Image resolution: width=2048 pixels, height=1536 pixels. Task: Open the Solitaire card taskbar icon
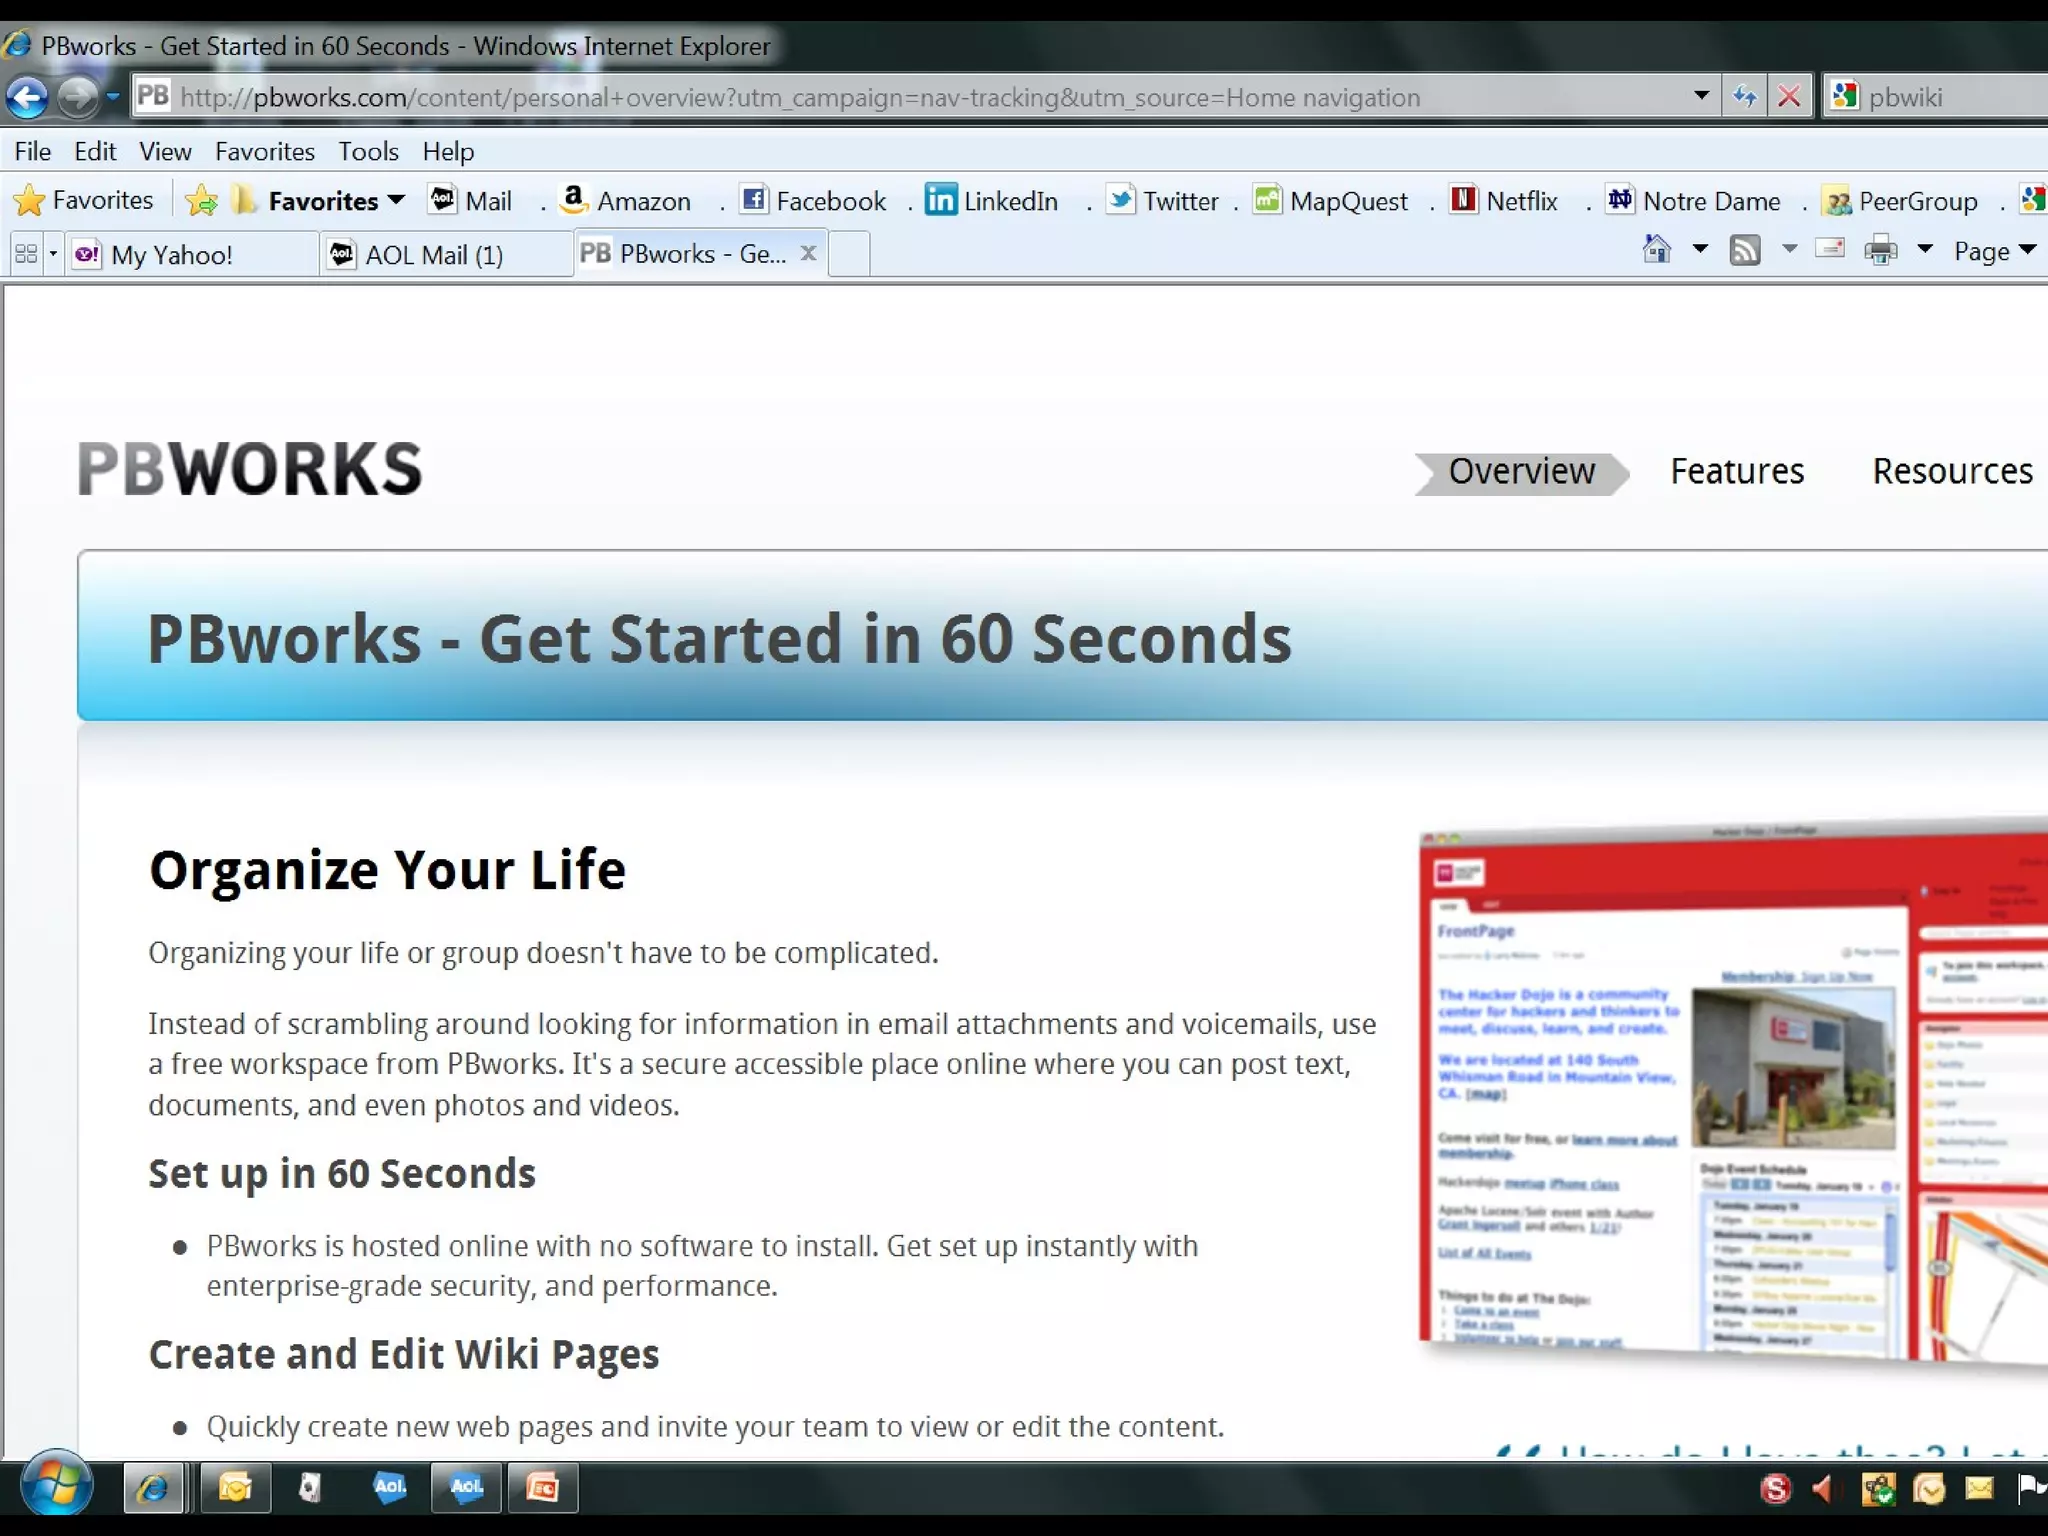(310, 1489)
